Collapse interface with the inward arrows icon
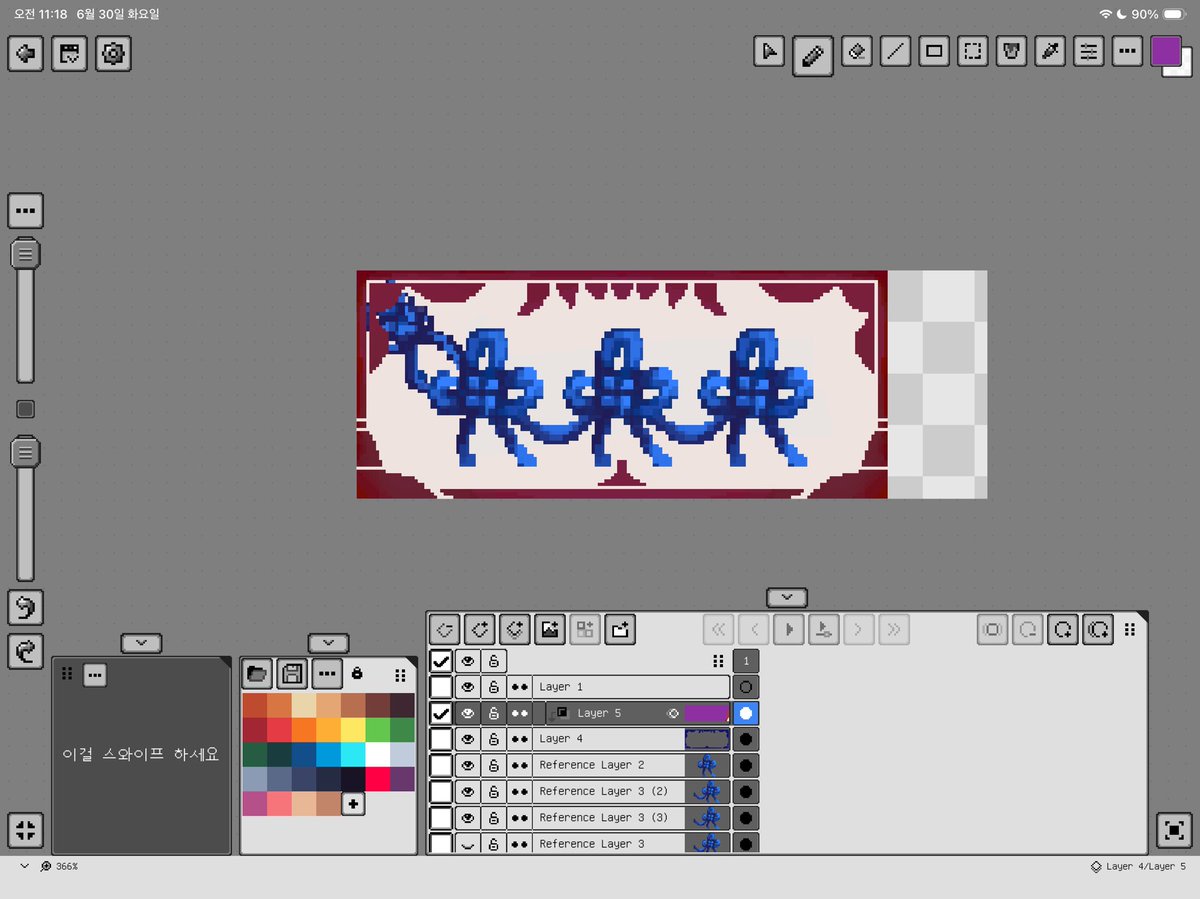 (x=26, y=829)
